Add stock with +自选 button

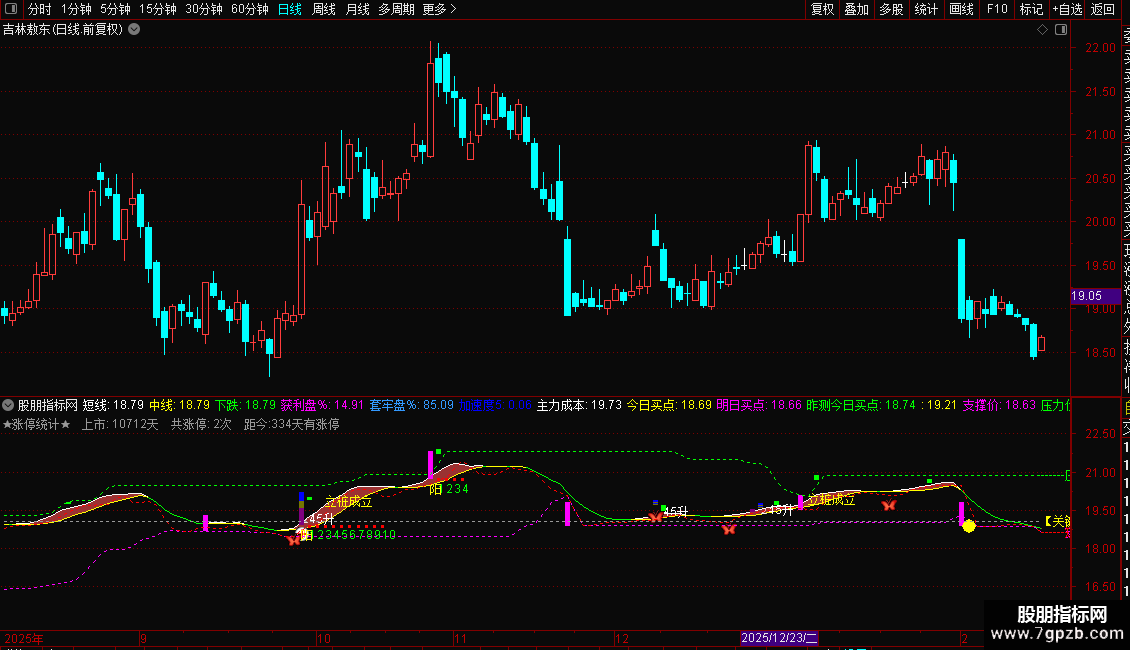(1067, 9)
